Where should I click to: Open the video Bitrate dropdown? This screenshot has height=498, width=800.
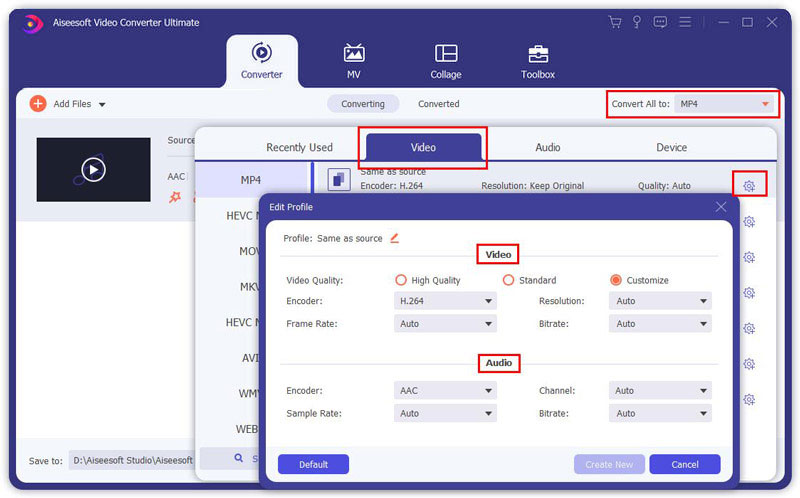point(660,323)
